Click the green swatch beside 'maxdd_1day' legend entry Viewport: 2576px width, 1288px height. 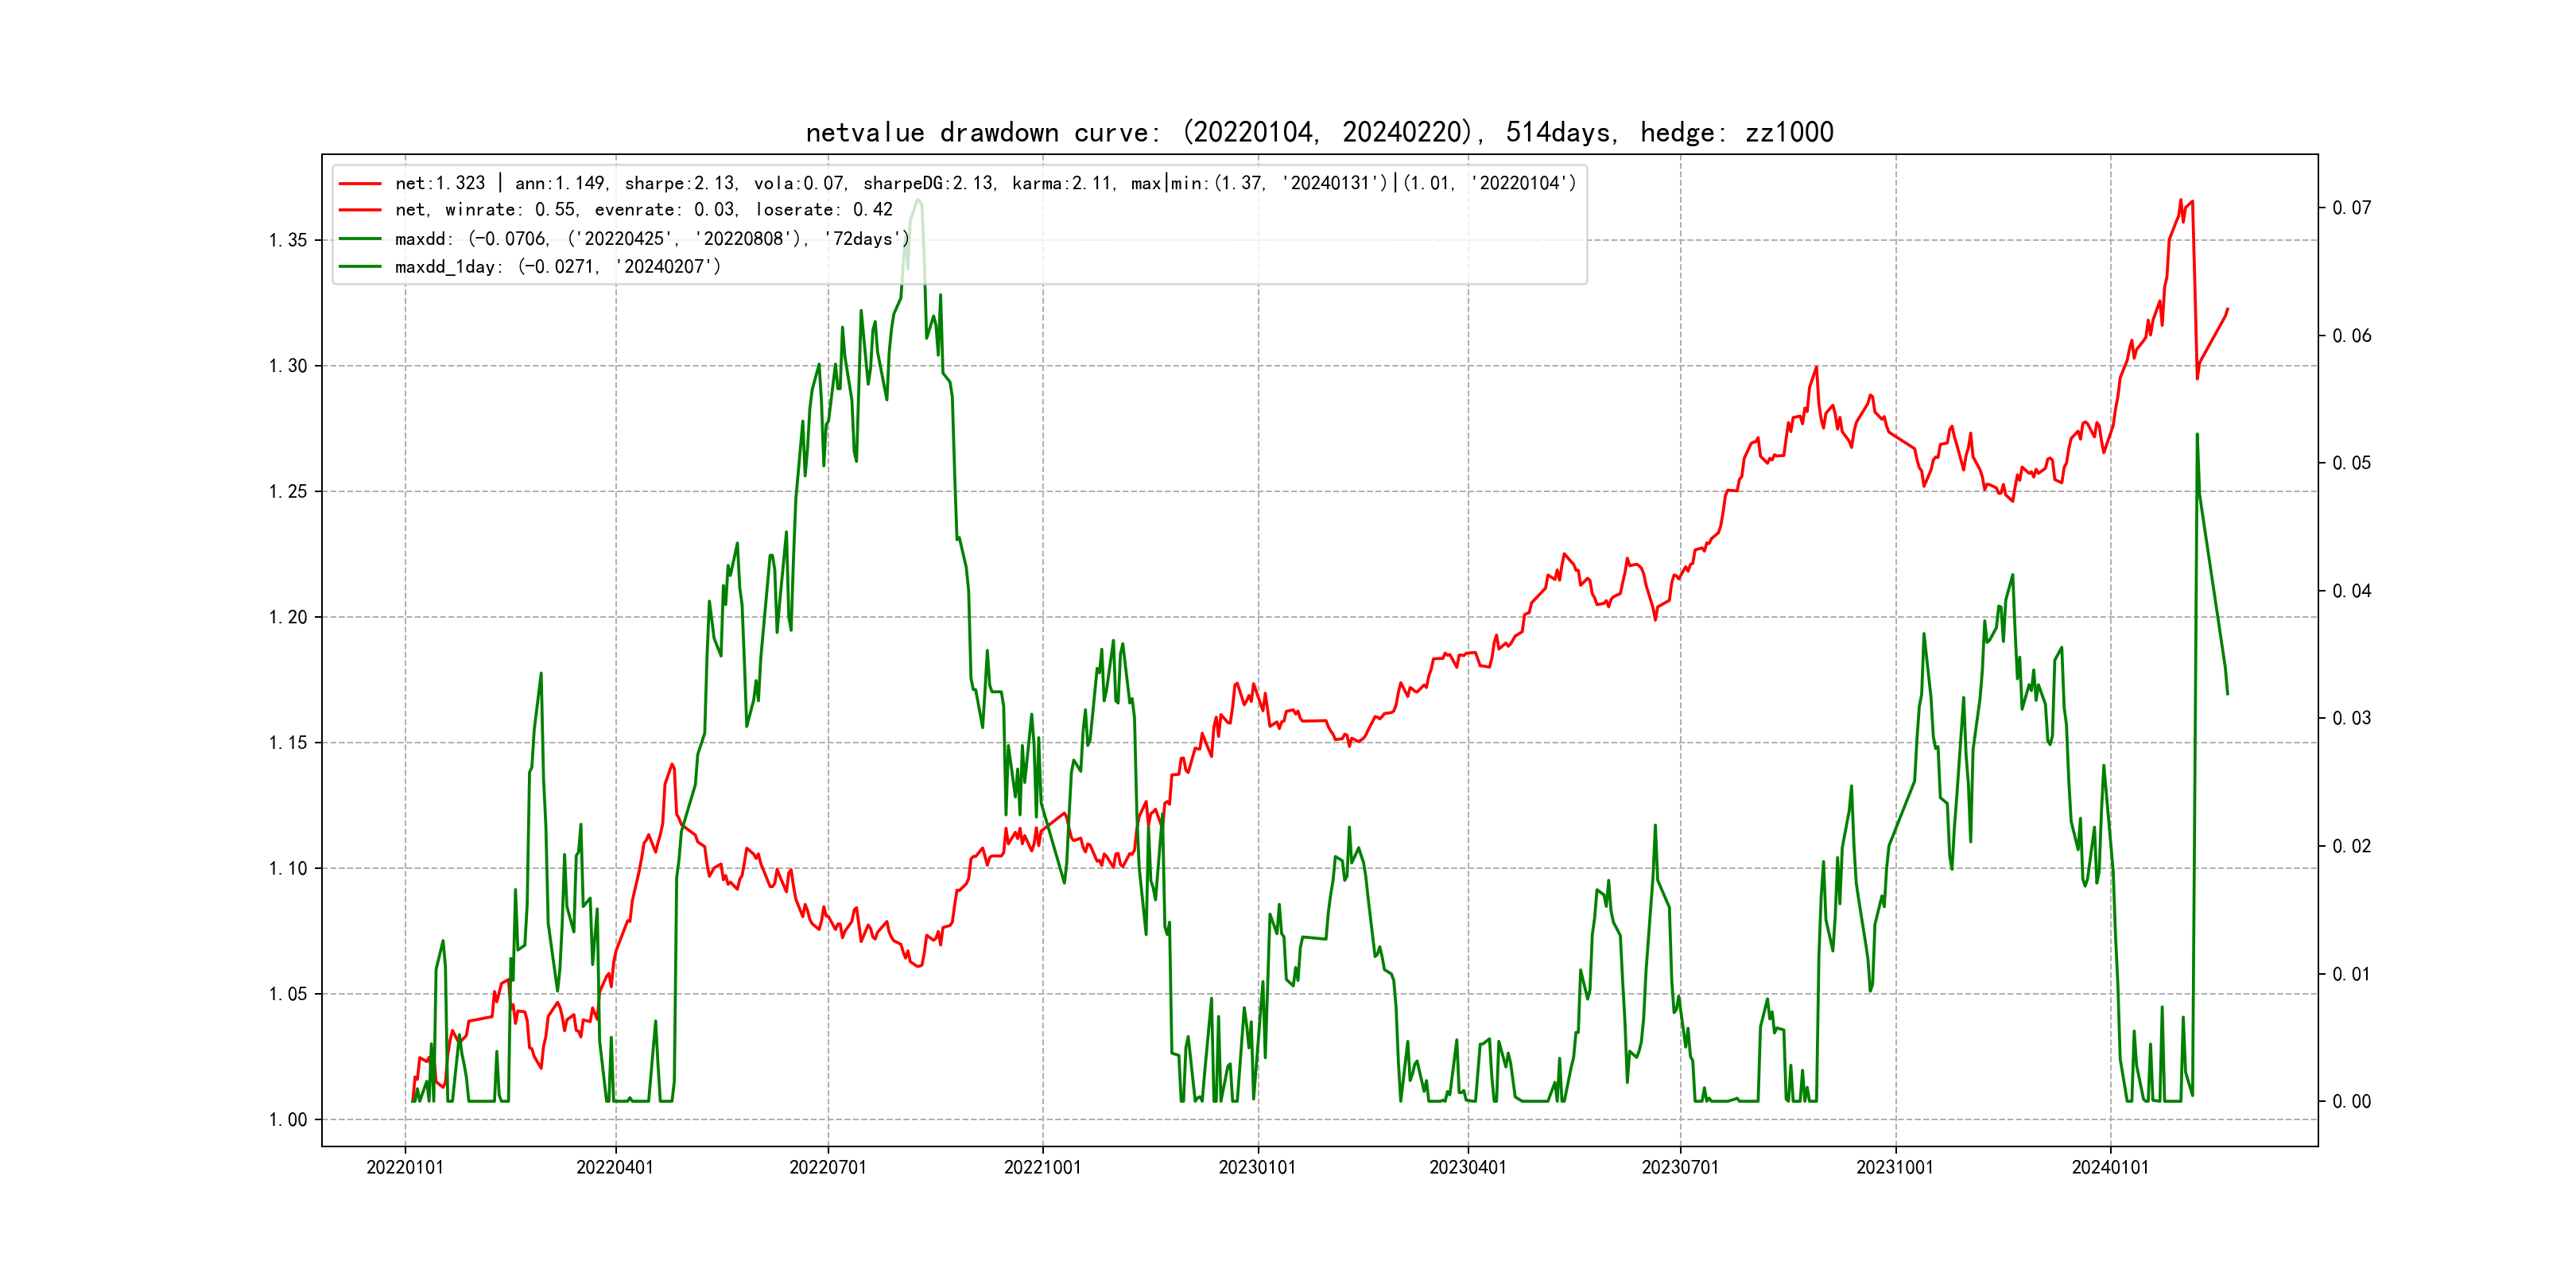[x=360, y=267]
